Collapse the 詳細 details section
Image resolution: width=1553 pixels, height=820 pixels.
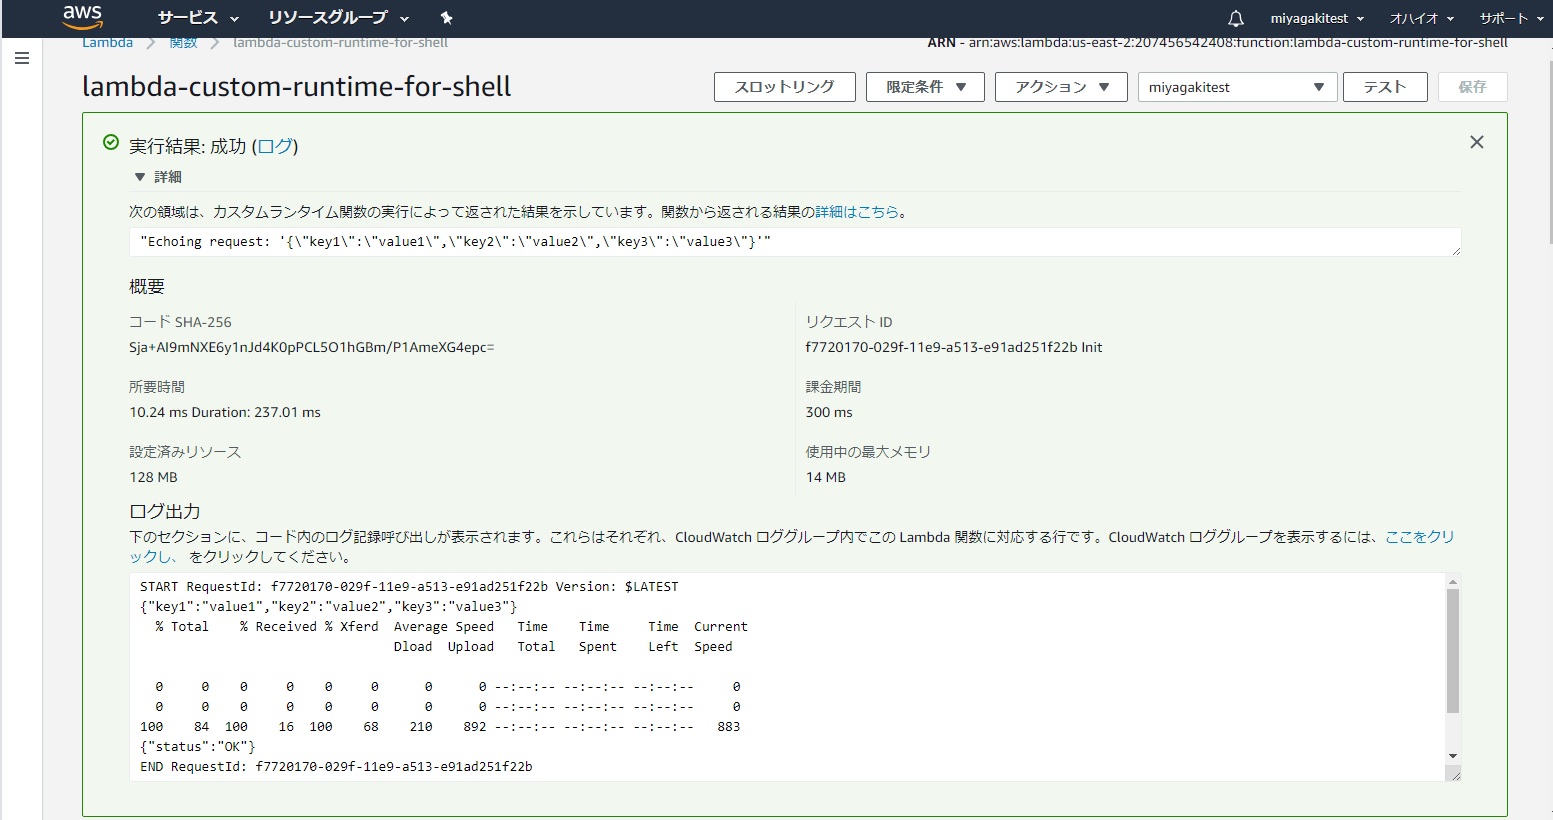140,177
